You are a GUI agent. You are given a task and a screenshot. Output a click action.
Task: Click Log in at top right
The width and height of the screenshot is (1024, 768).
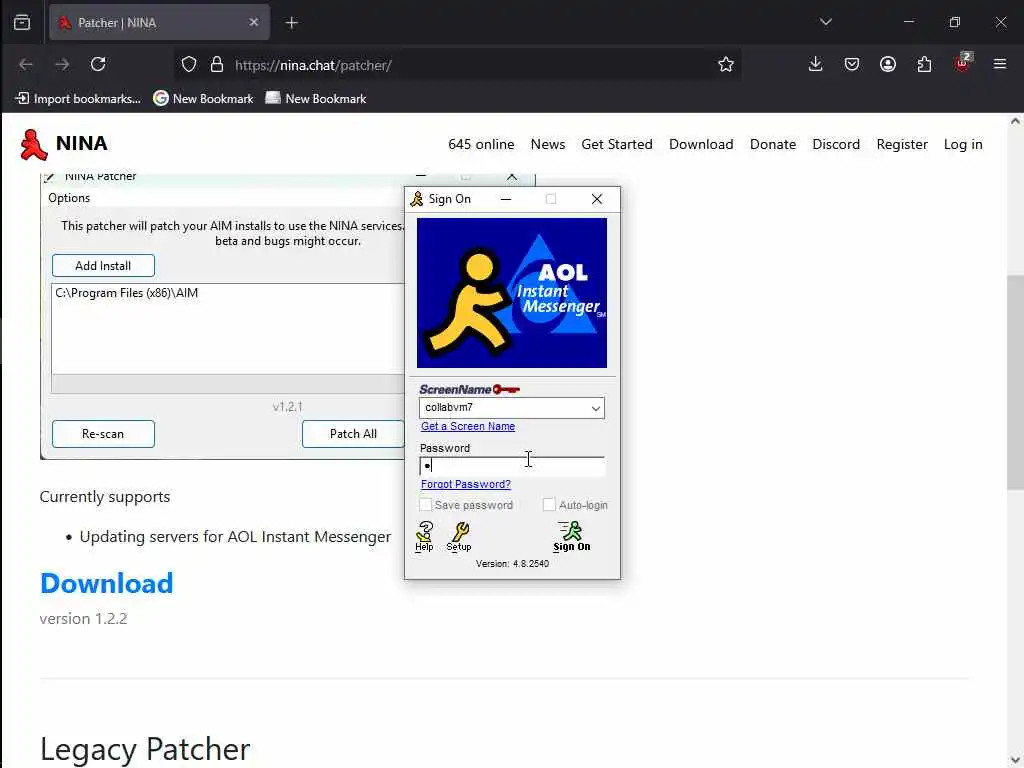point(963,144)
